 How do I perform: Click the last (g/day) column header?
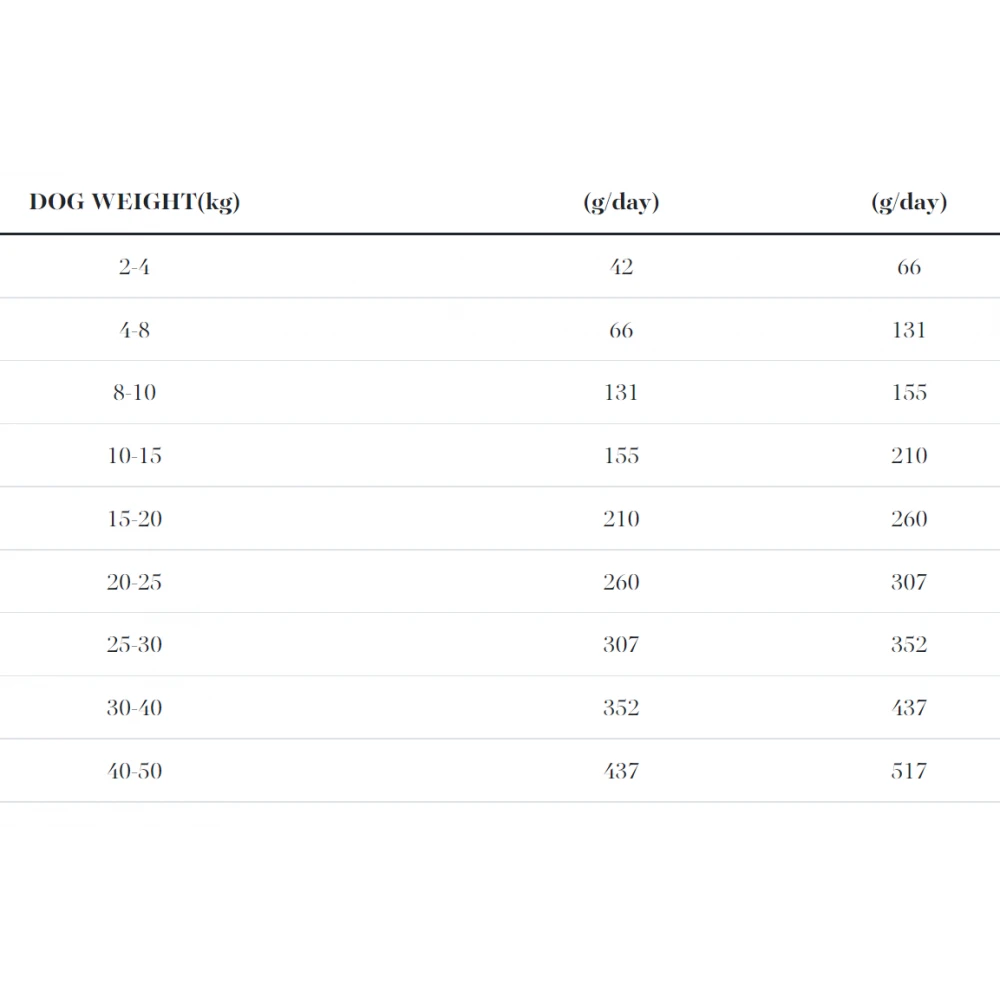(x=909, y=202)
